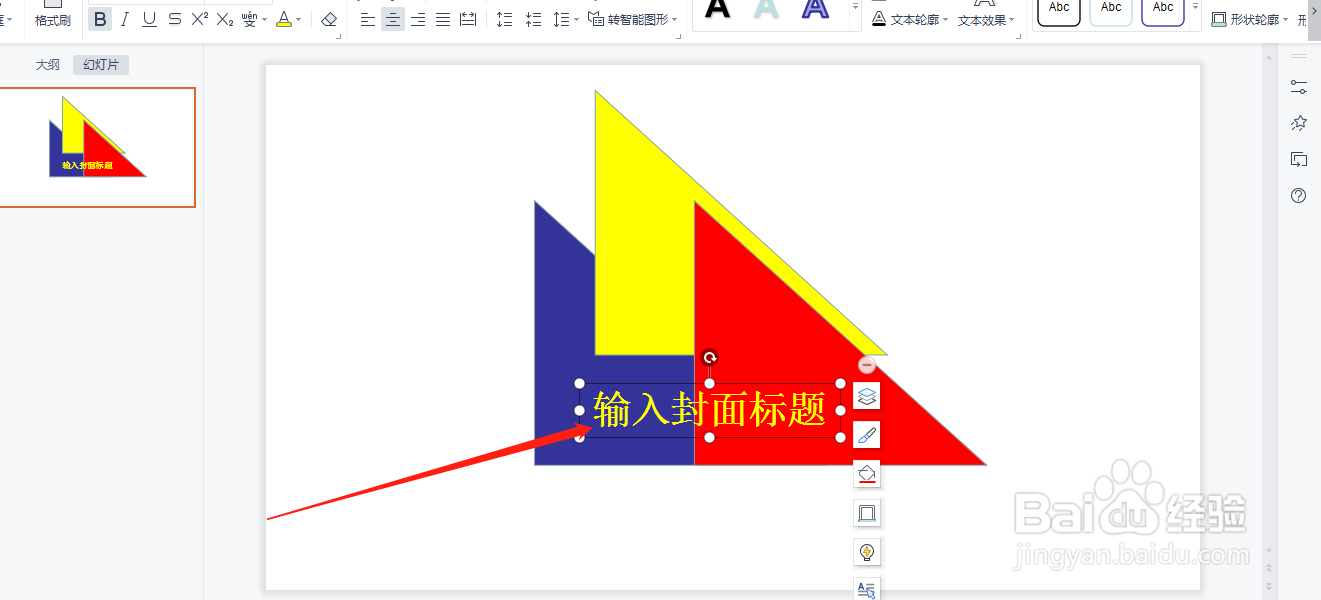Apply distributed alignment
The width and height of the screenshot is (1321, 600).
(x=468, y=19)
